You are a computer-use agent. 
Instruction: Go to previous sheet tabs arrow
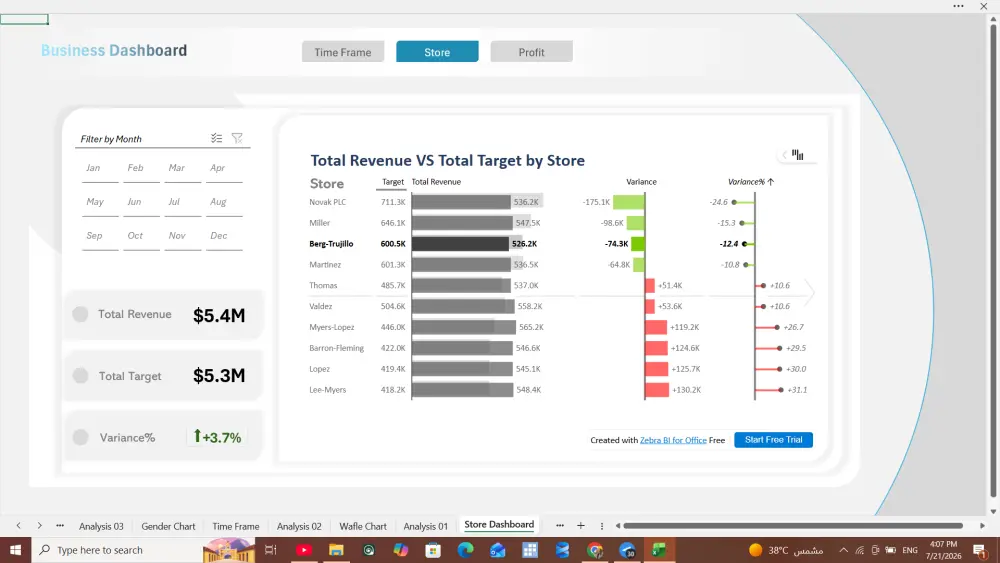point(18,525)
